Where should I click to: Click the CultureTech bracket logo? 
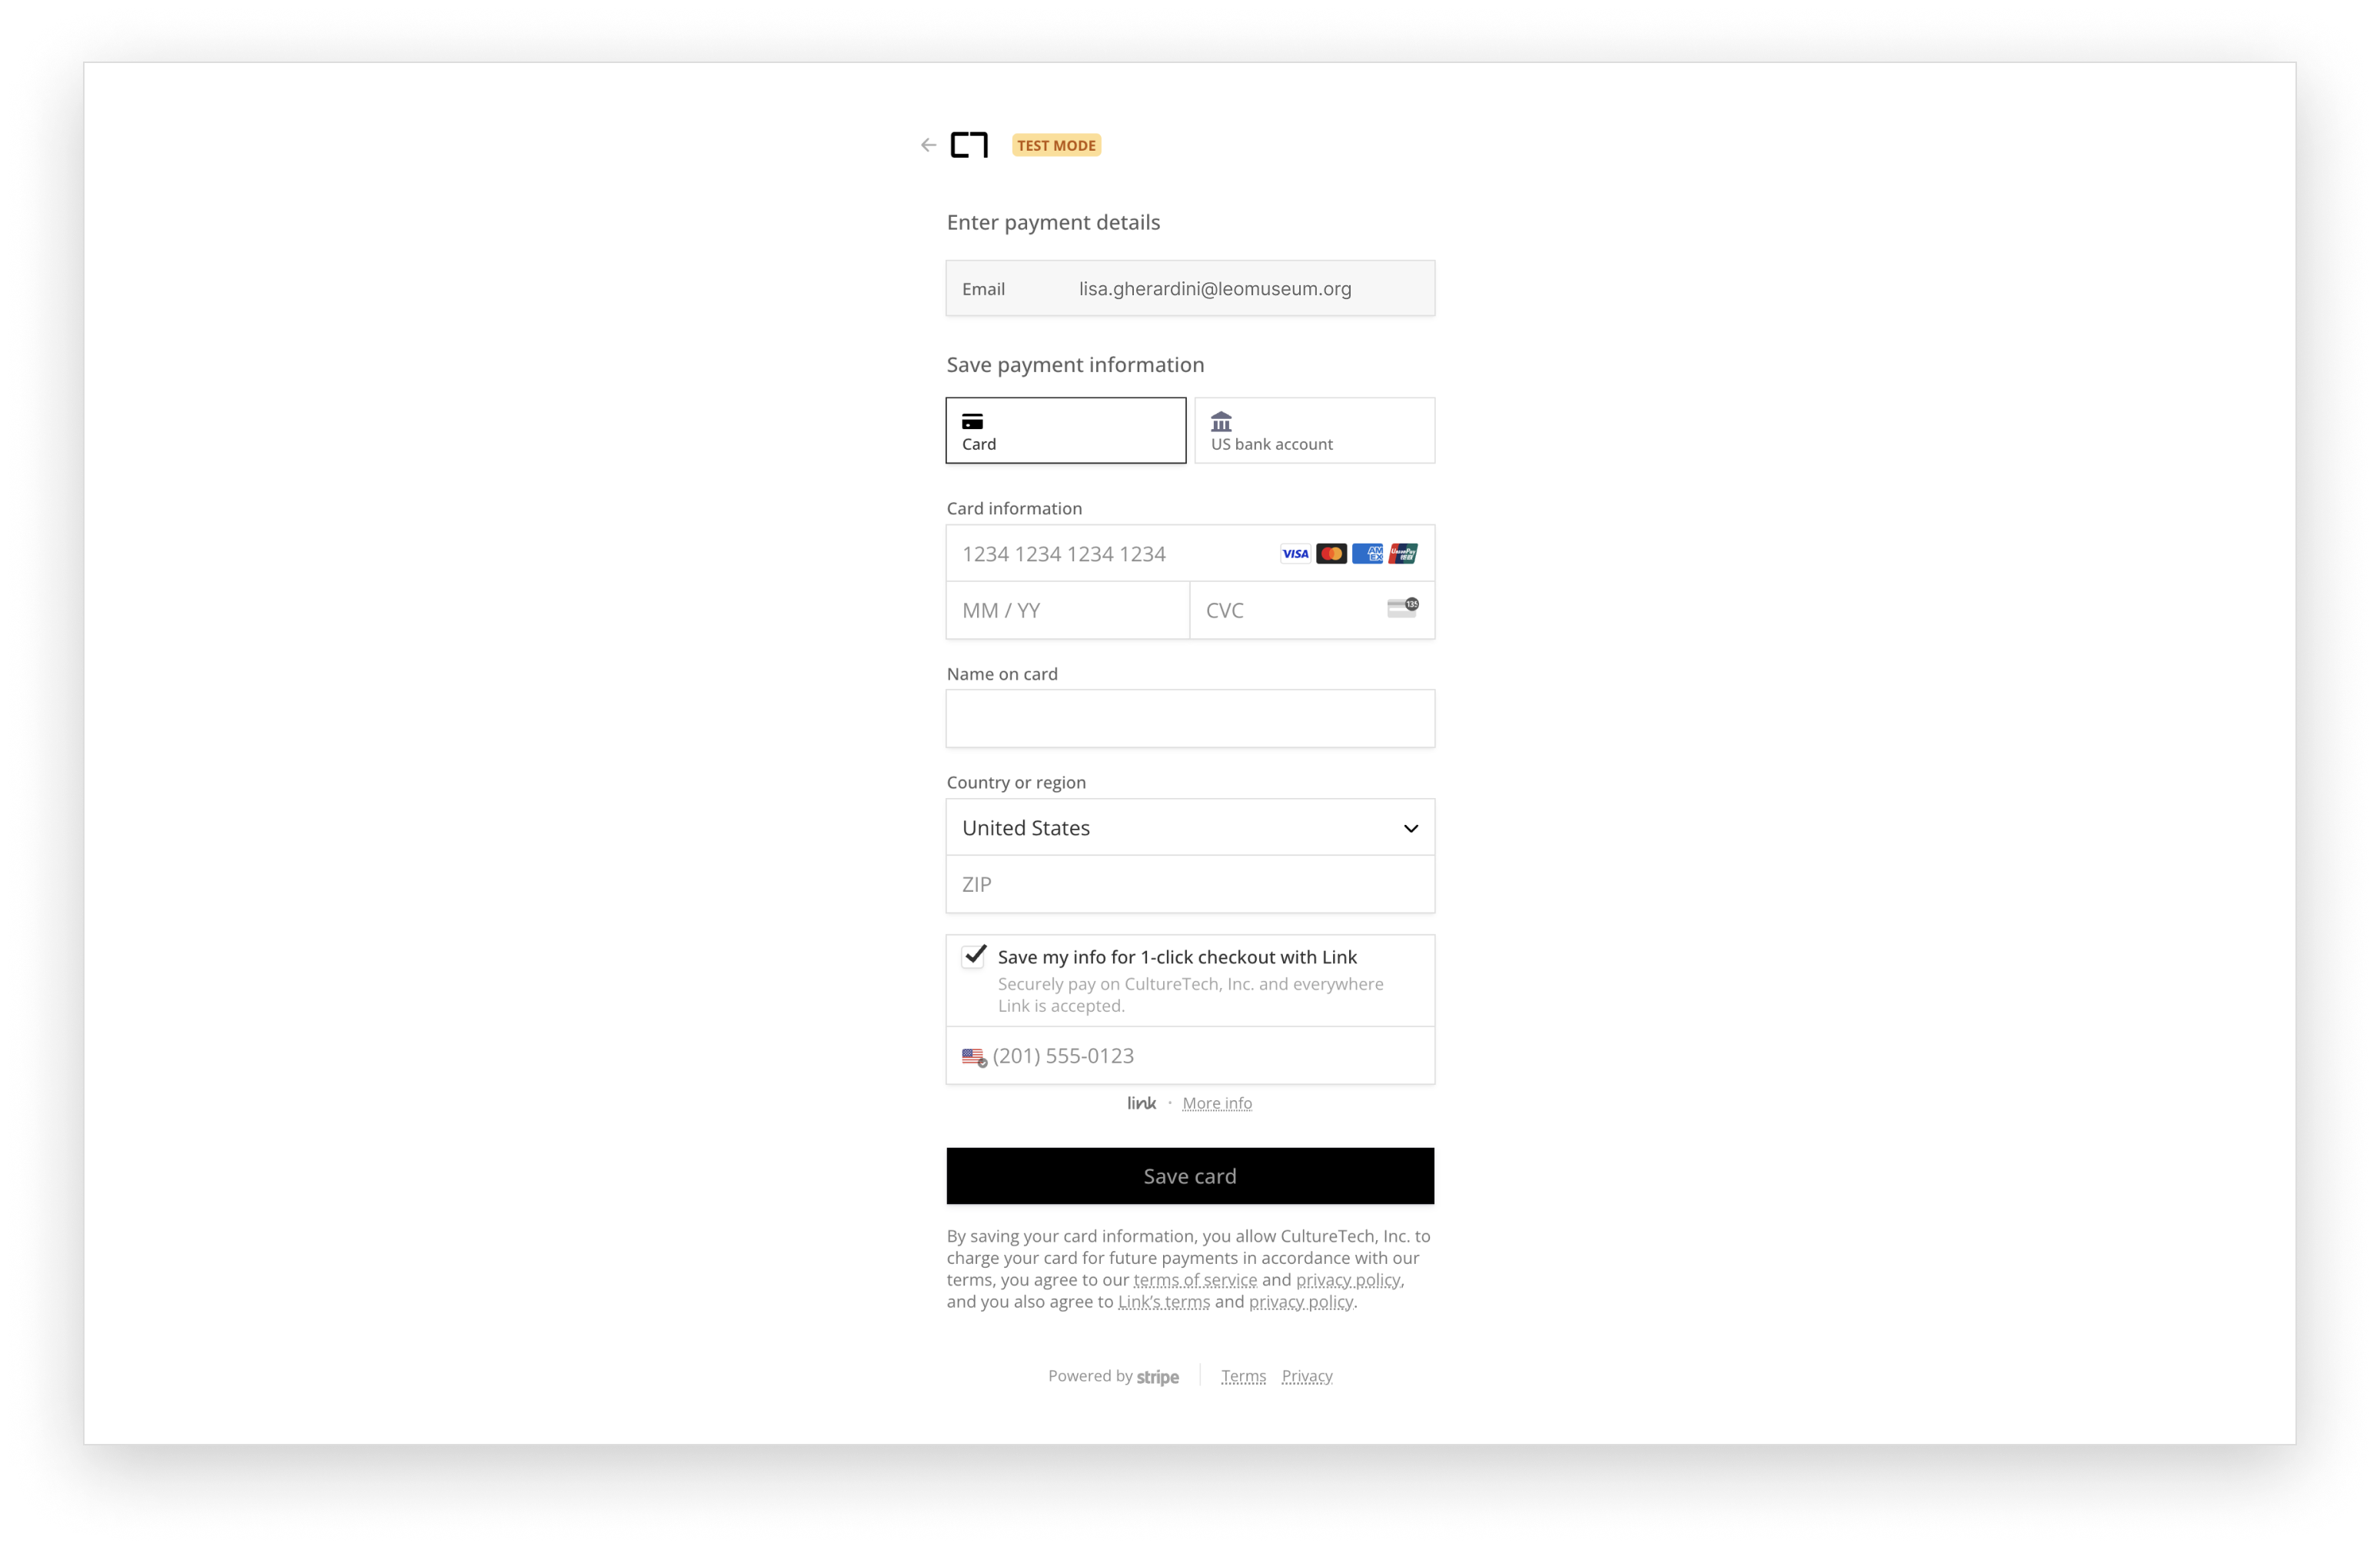pos(969,145)
